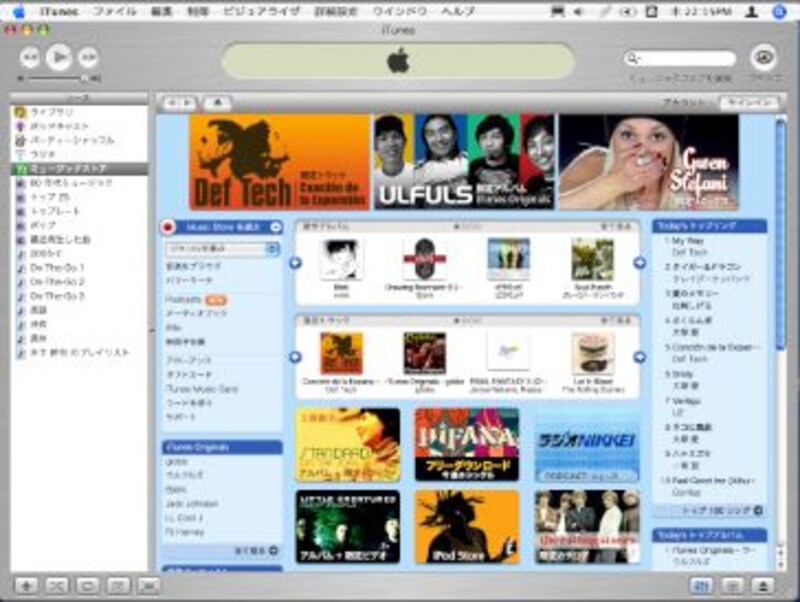
Task: Open the Def Tech exclusive track cover
Action: pyautogui.click(x=341, y=353)
